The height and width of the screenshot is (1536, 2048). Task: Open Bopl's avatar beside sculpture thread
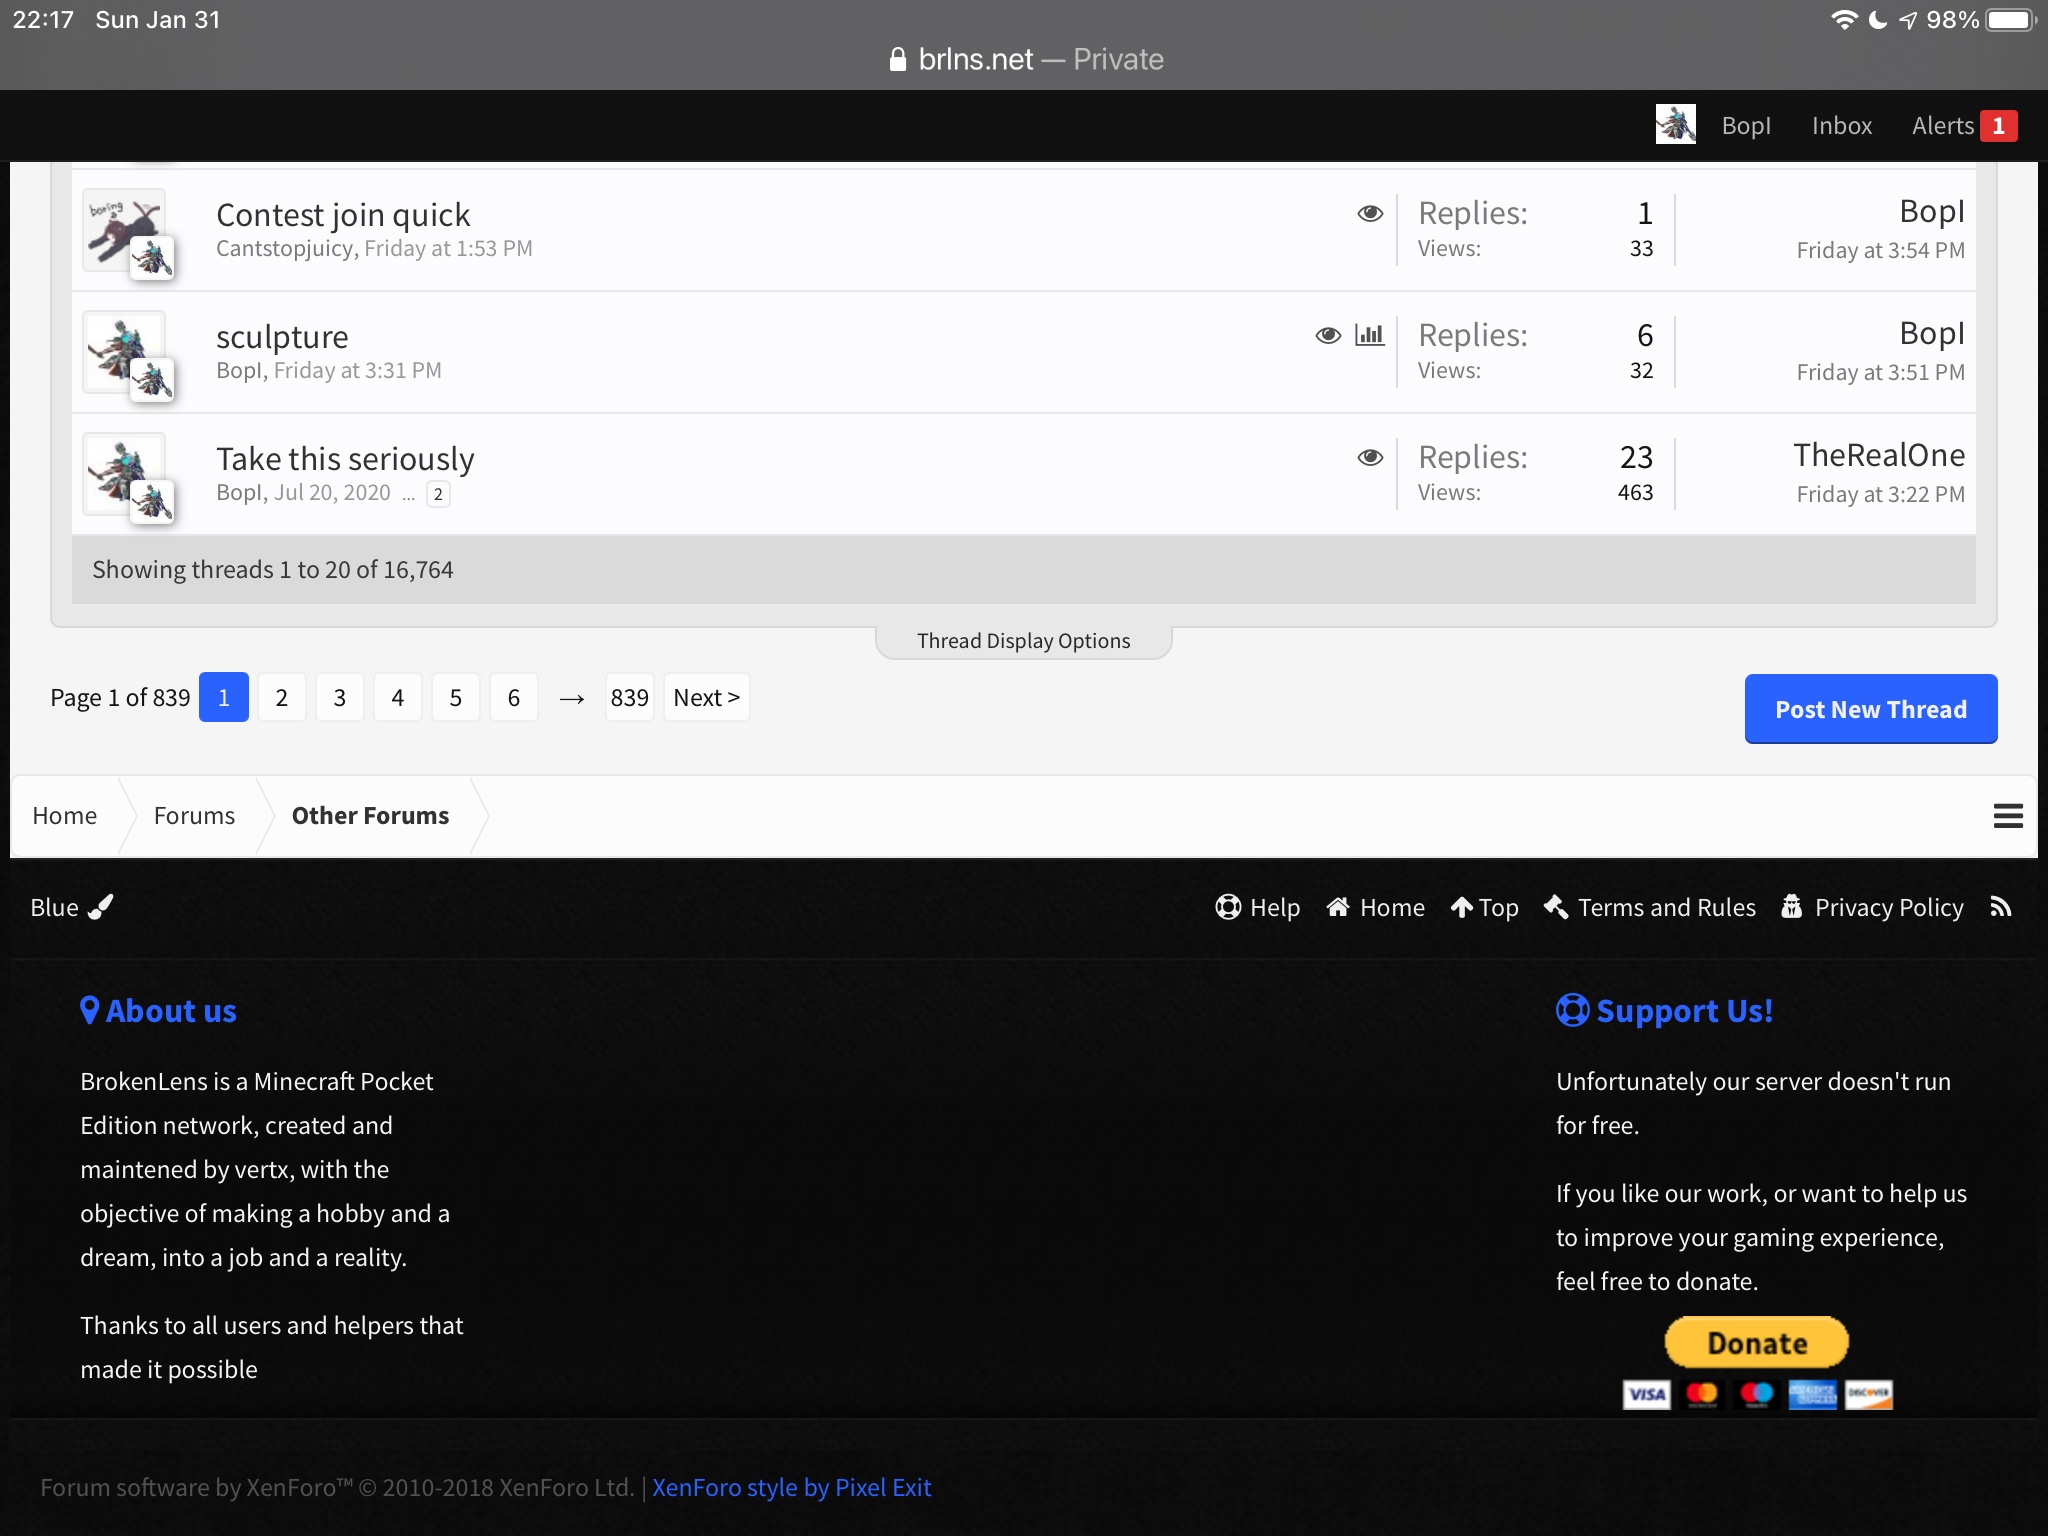point(123,351)
